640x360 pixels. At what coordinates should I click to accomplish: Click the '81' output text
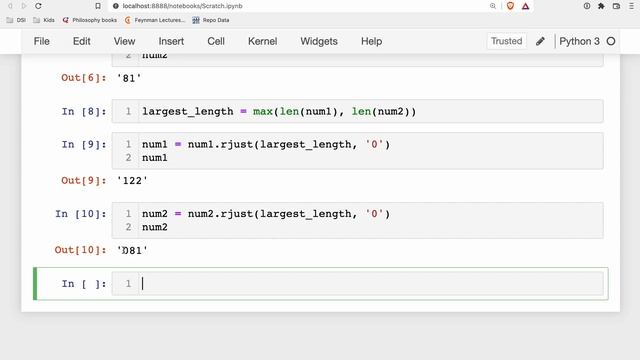coord(129,78)
